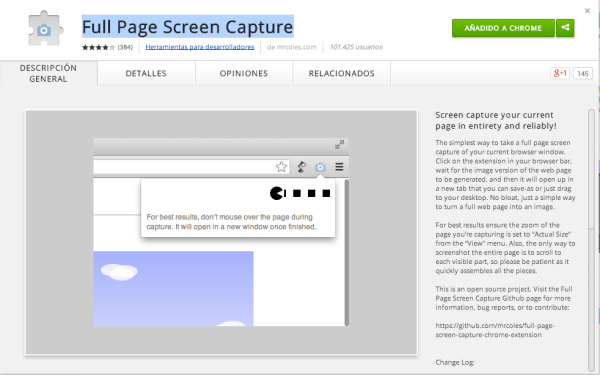Click the bookmark star in screenshot
The image size is (600, 375).
click(x=281, y=167)
